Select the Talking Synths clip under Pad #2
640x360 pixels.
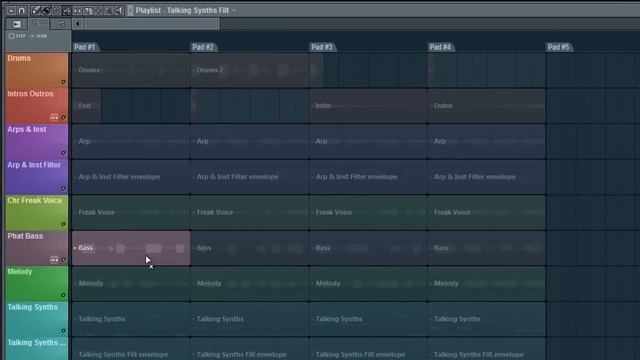(x=249, y=319)
